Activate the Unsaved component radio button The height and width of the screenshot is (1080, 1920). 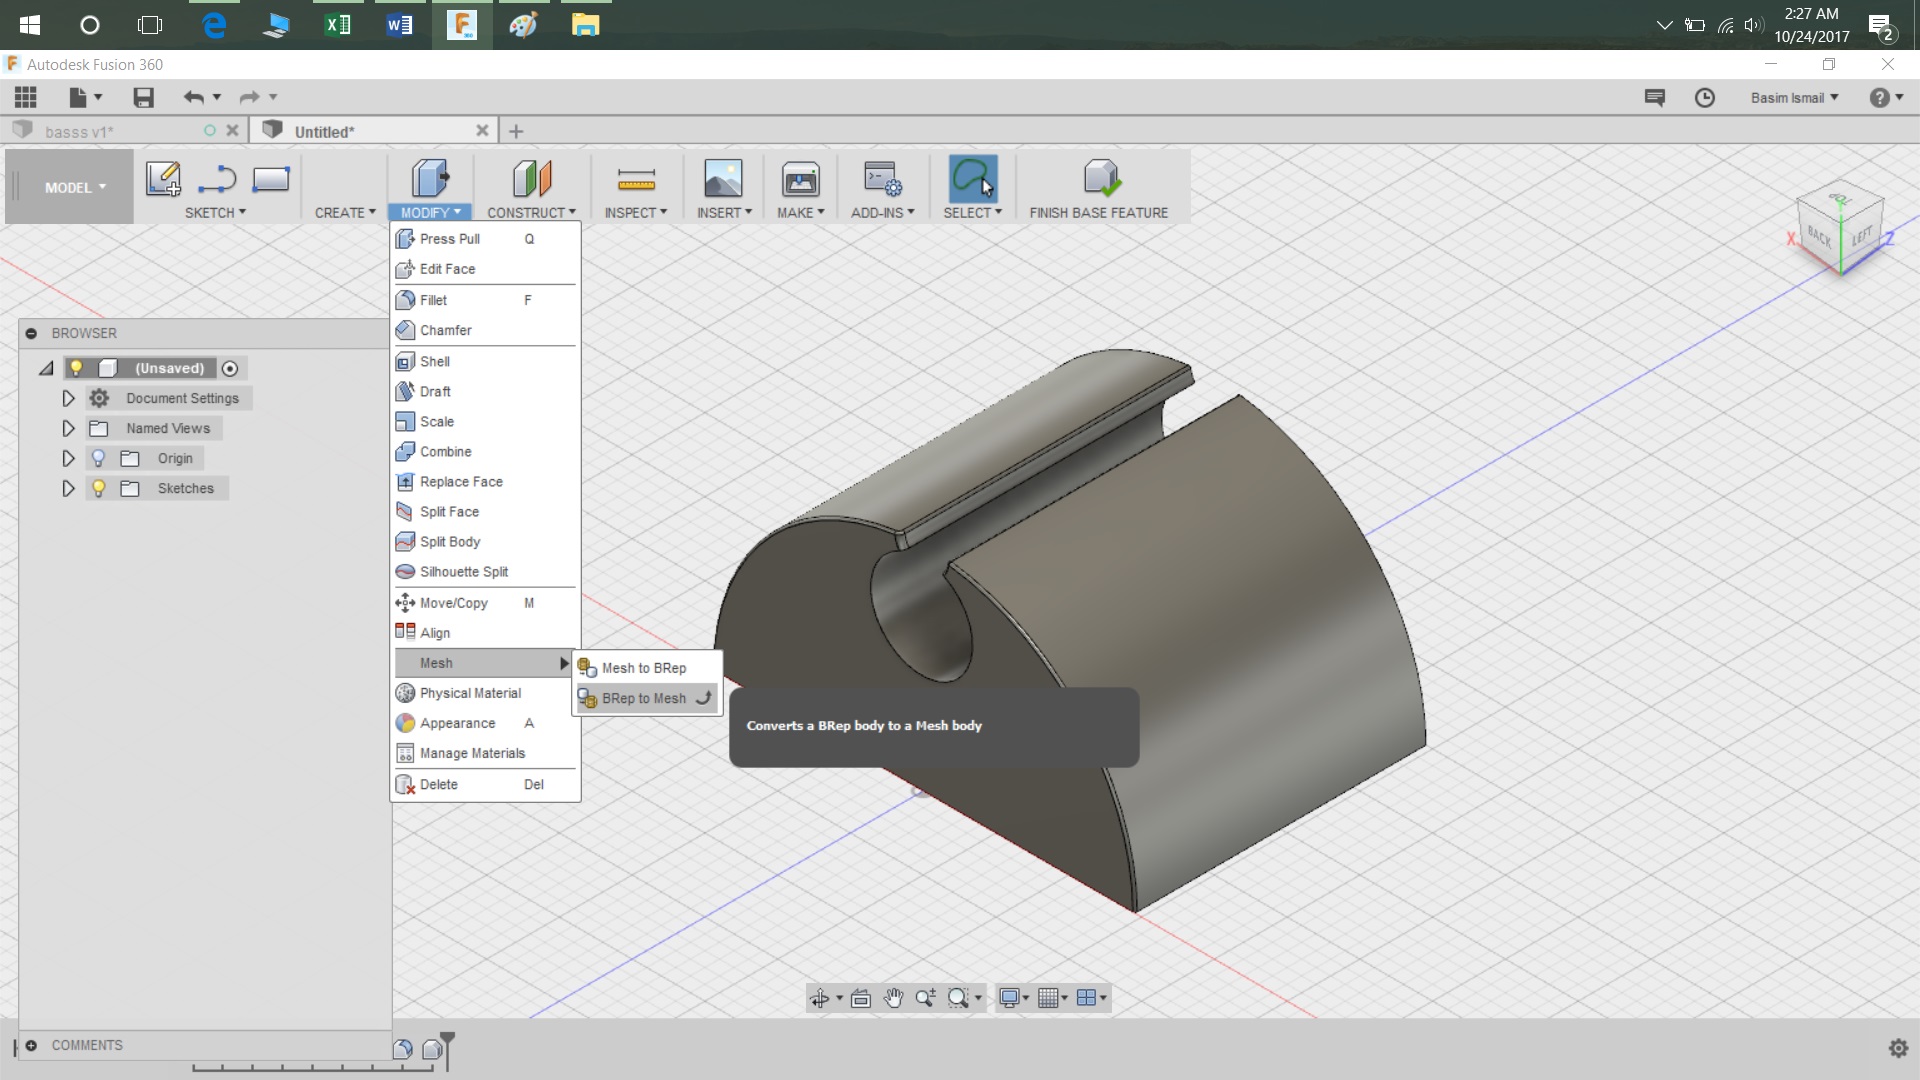230,368
